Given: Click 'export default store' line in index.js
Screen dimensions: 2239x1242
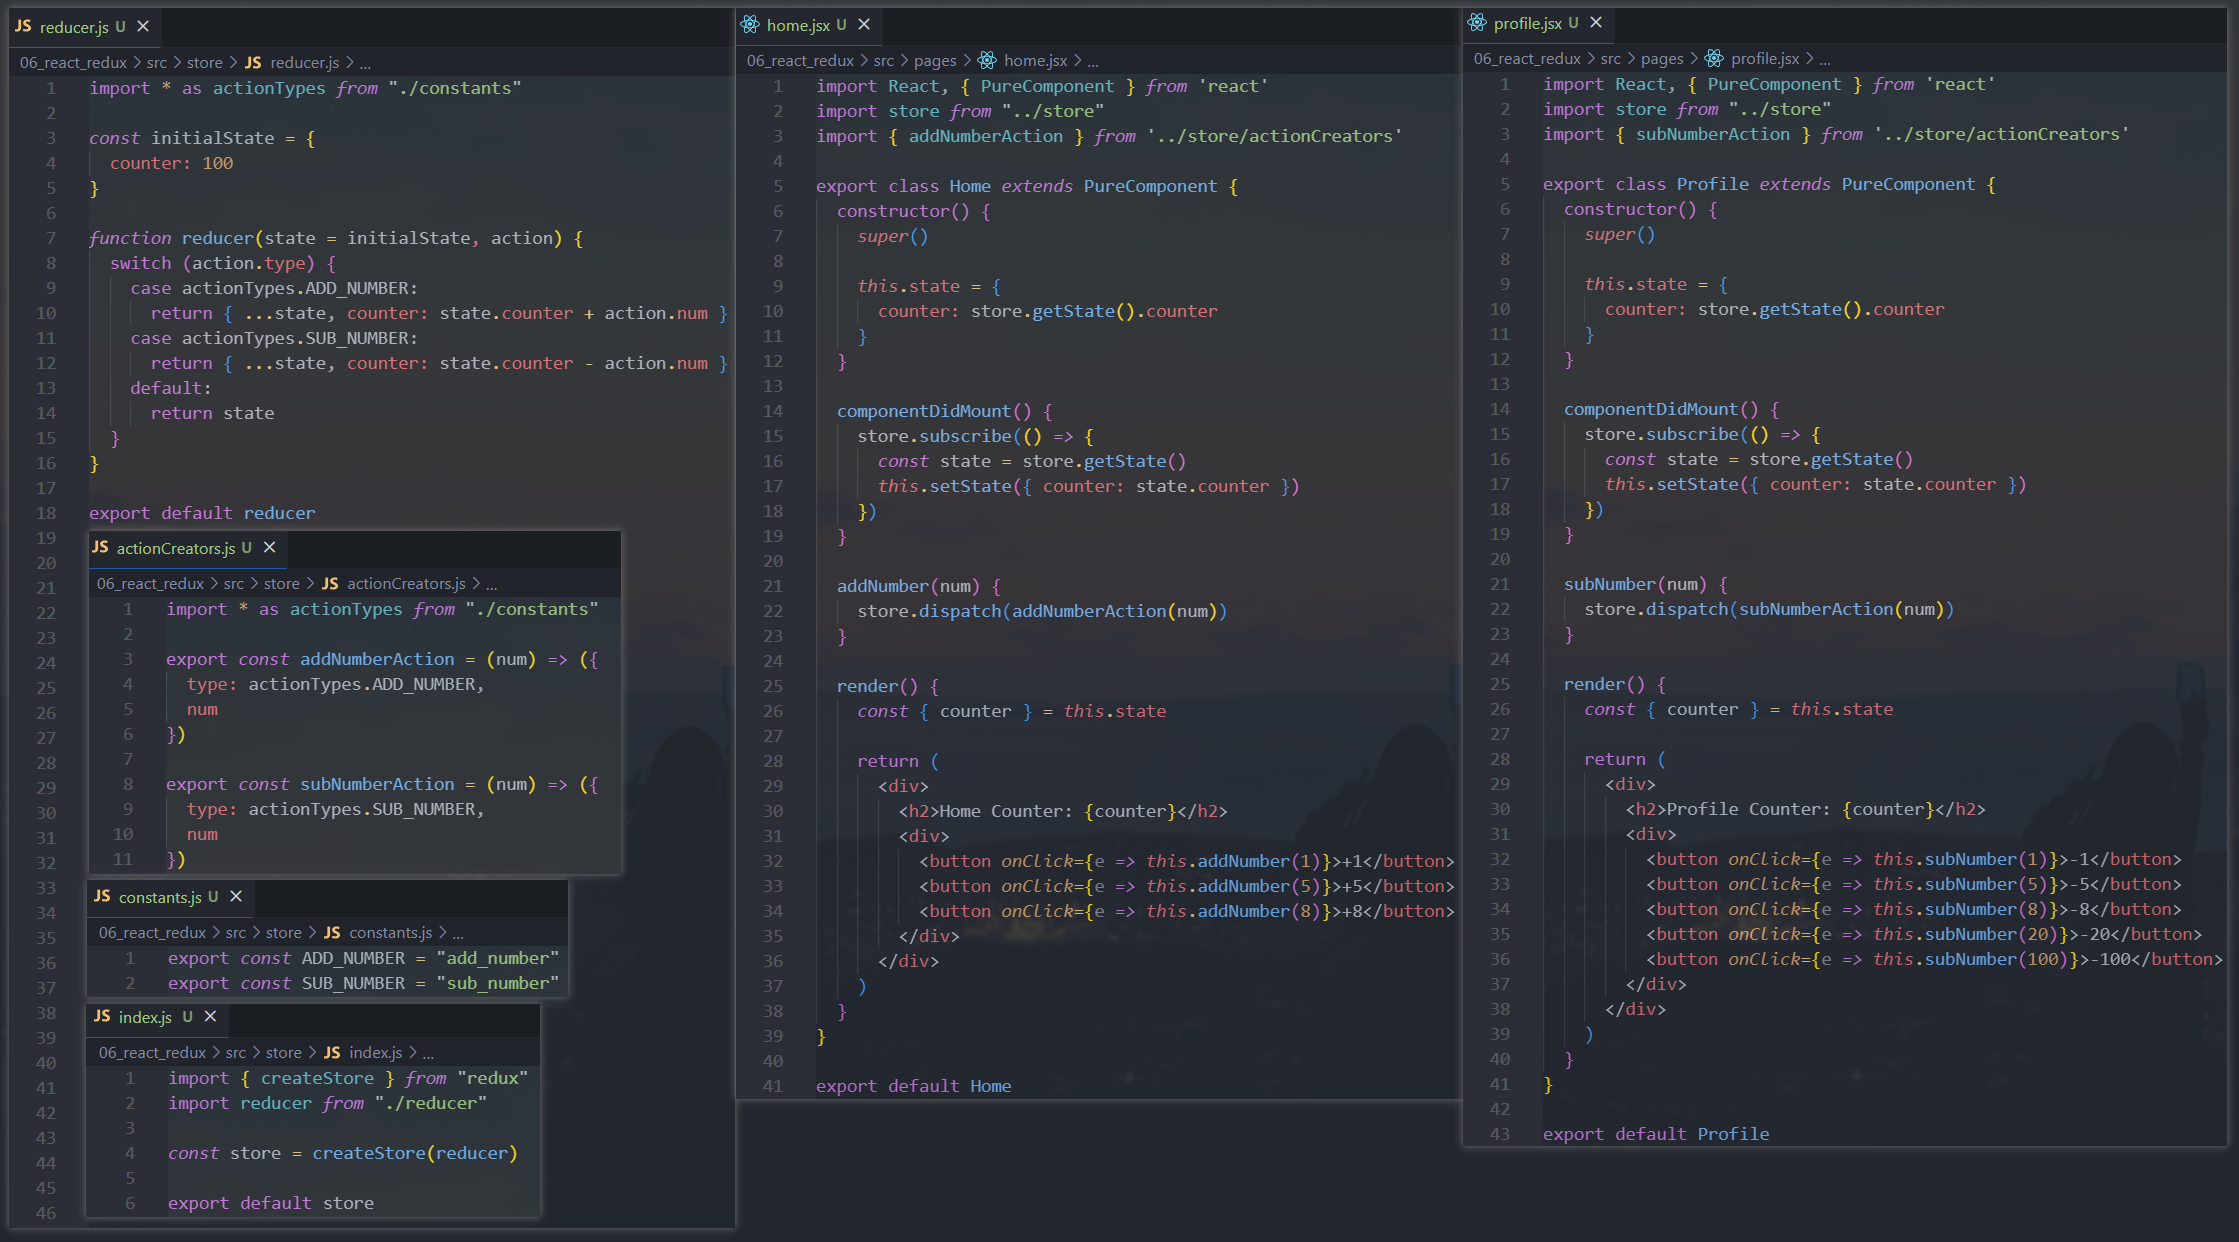Looking at the screenshot, I should pos(270,1203).
